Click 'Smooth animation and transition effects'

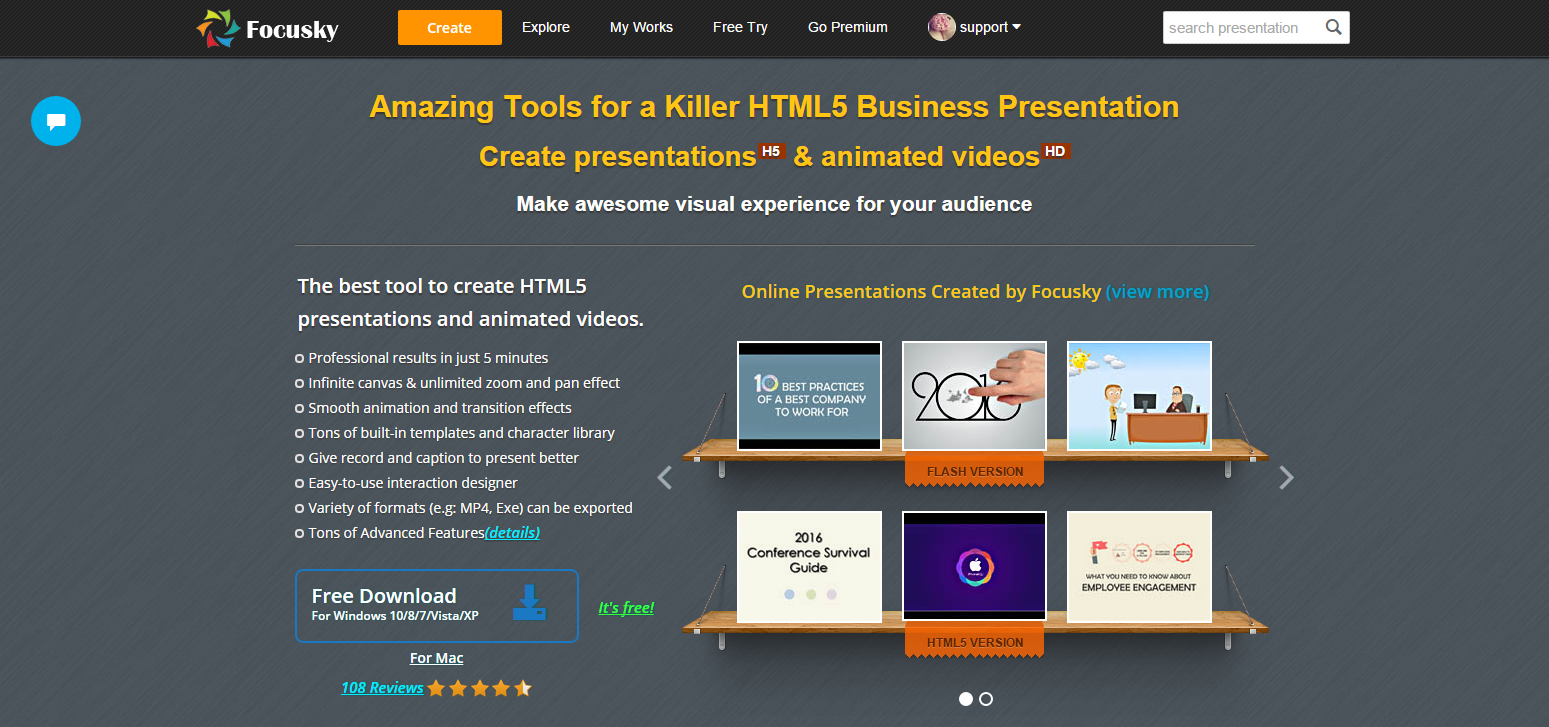[x=440, y=408]
